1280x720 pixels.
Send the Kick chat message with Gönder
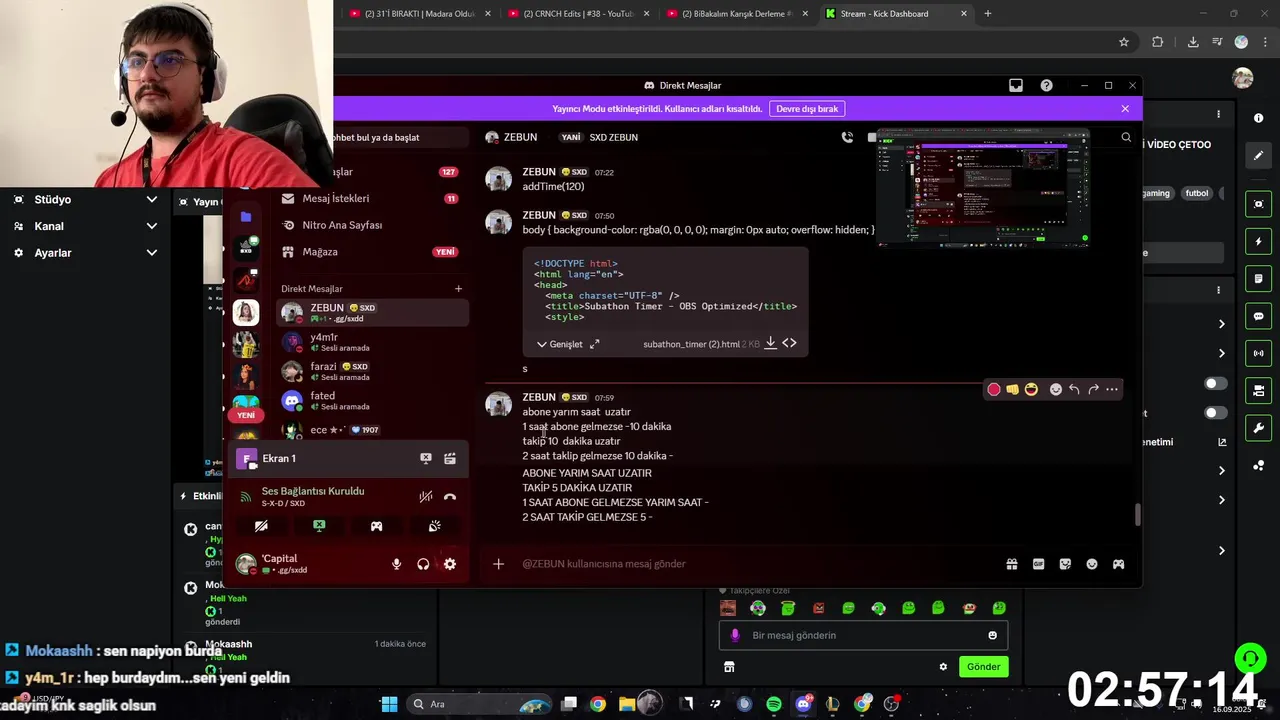[983, 667]
